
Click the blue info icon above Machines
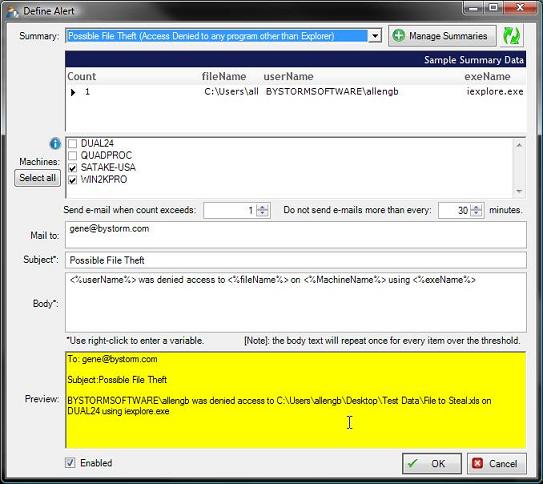click(55, 143)
